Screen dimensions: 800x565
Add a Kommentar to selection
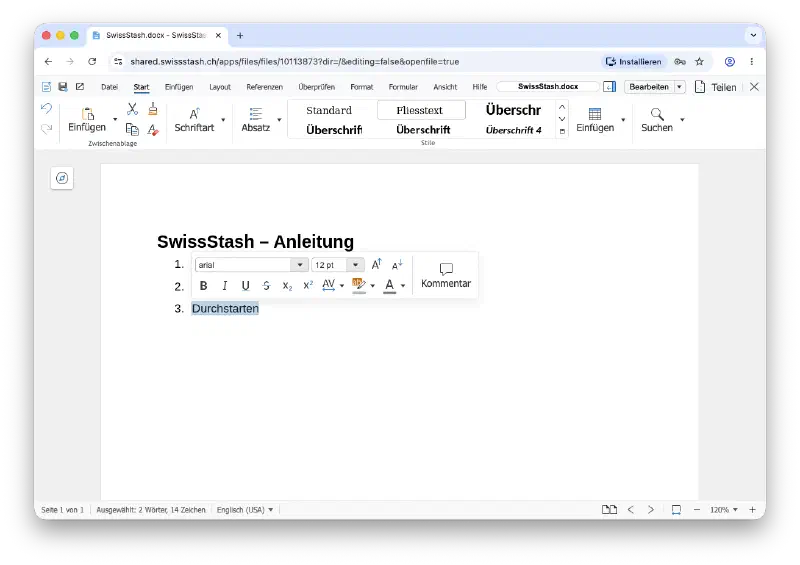click(446, 276)
